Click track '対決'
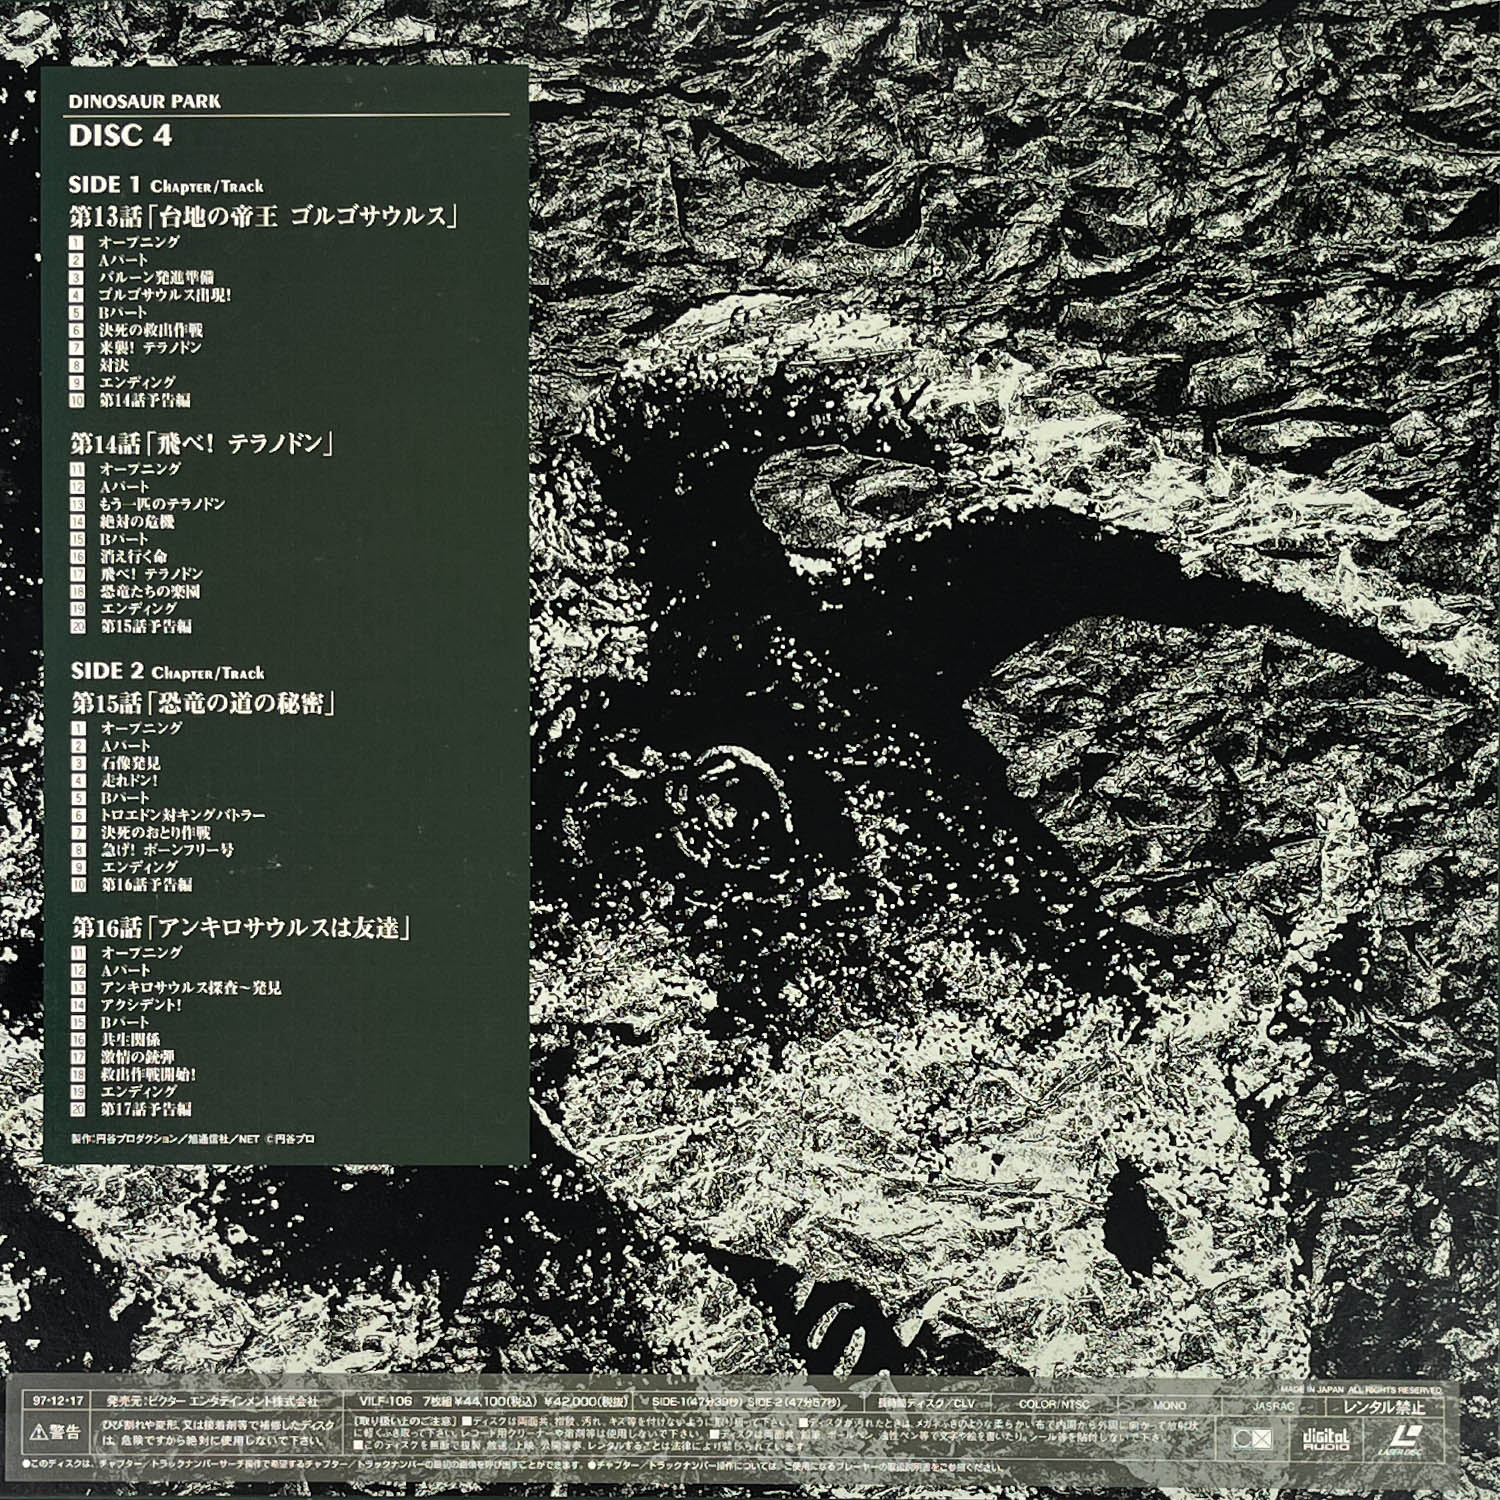 click(x=113, y=365)
